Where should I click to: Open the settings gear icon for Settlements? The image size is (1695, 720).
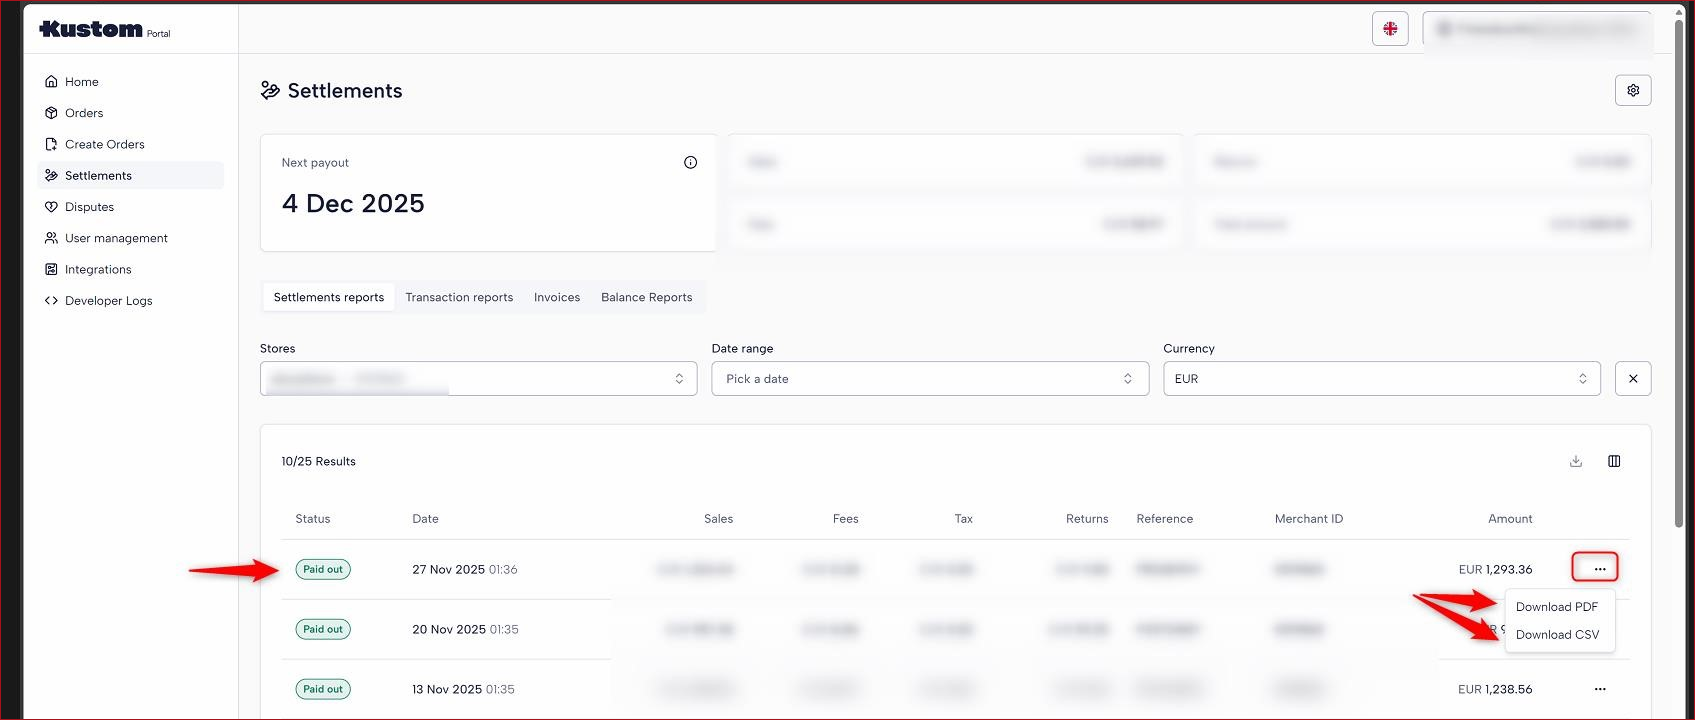(1632, 90)
